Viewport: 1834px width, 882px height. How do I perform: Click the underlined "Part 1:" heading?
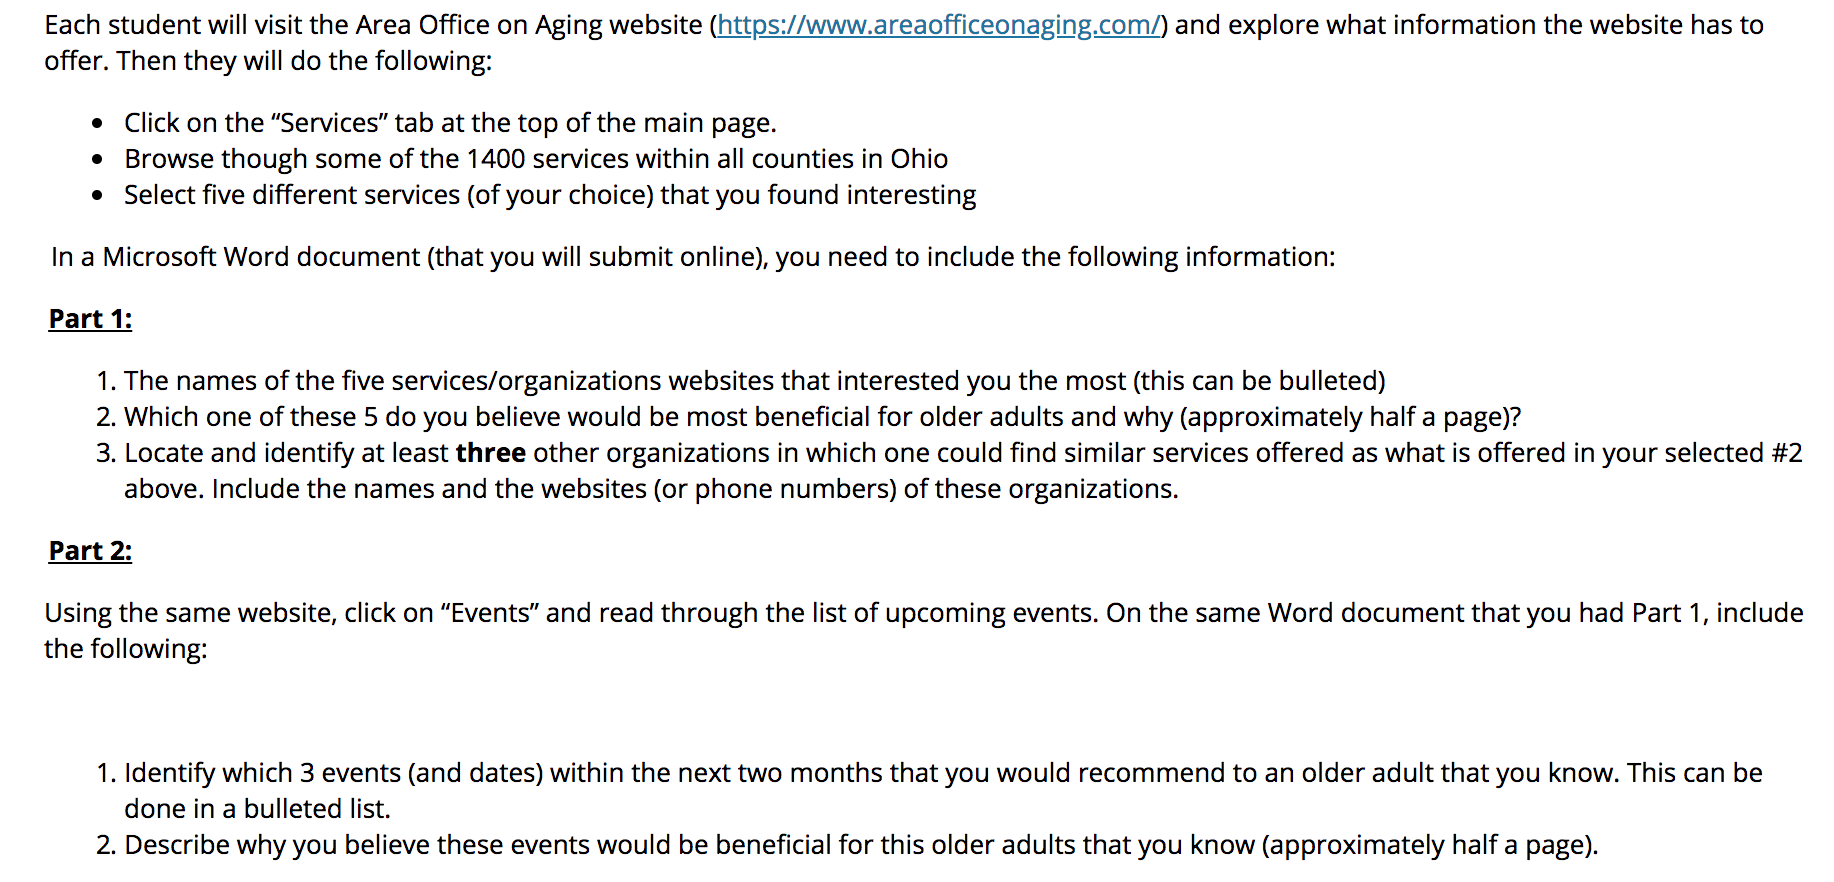tap(90, 319)
